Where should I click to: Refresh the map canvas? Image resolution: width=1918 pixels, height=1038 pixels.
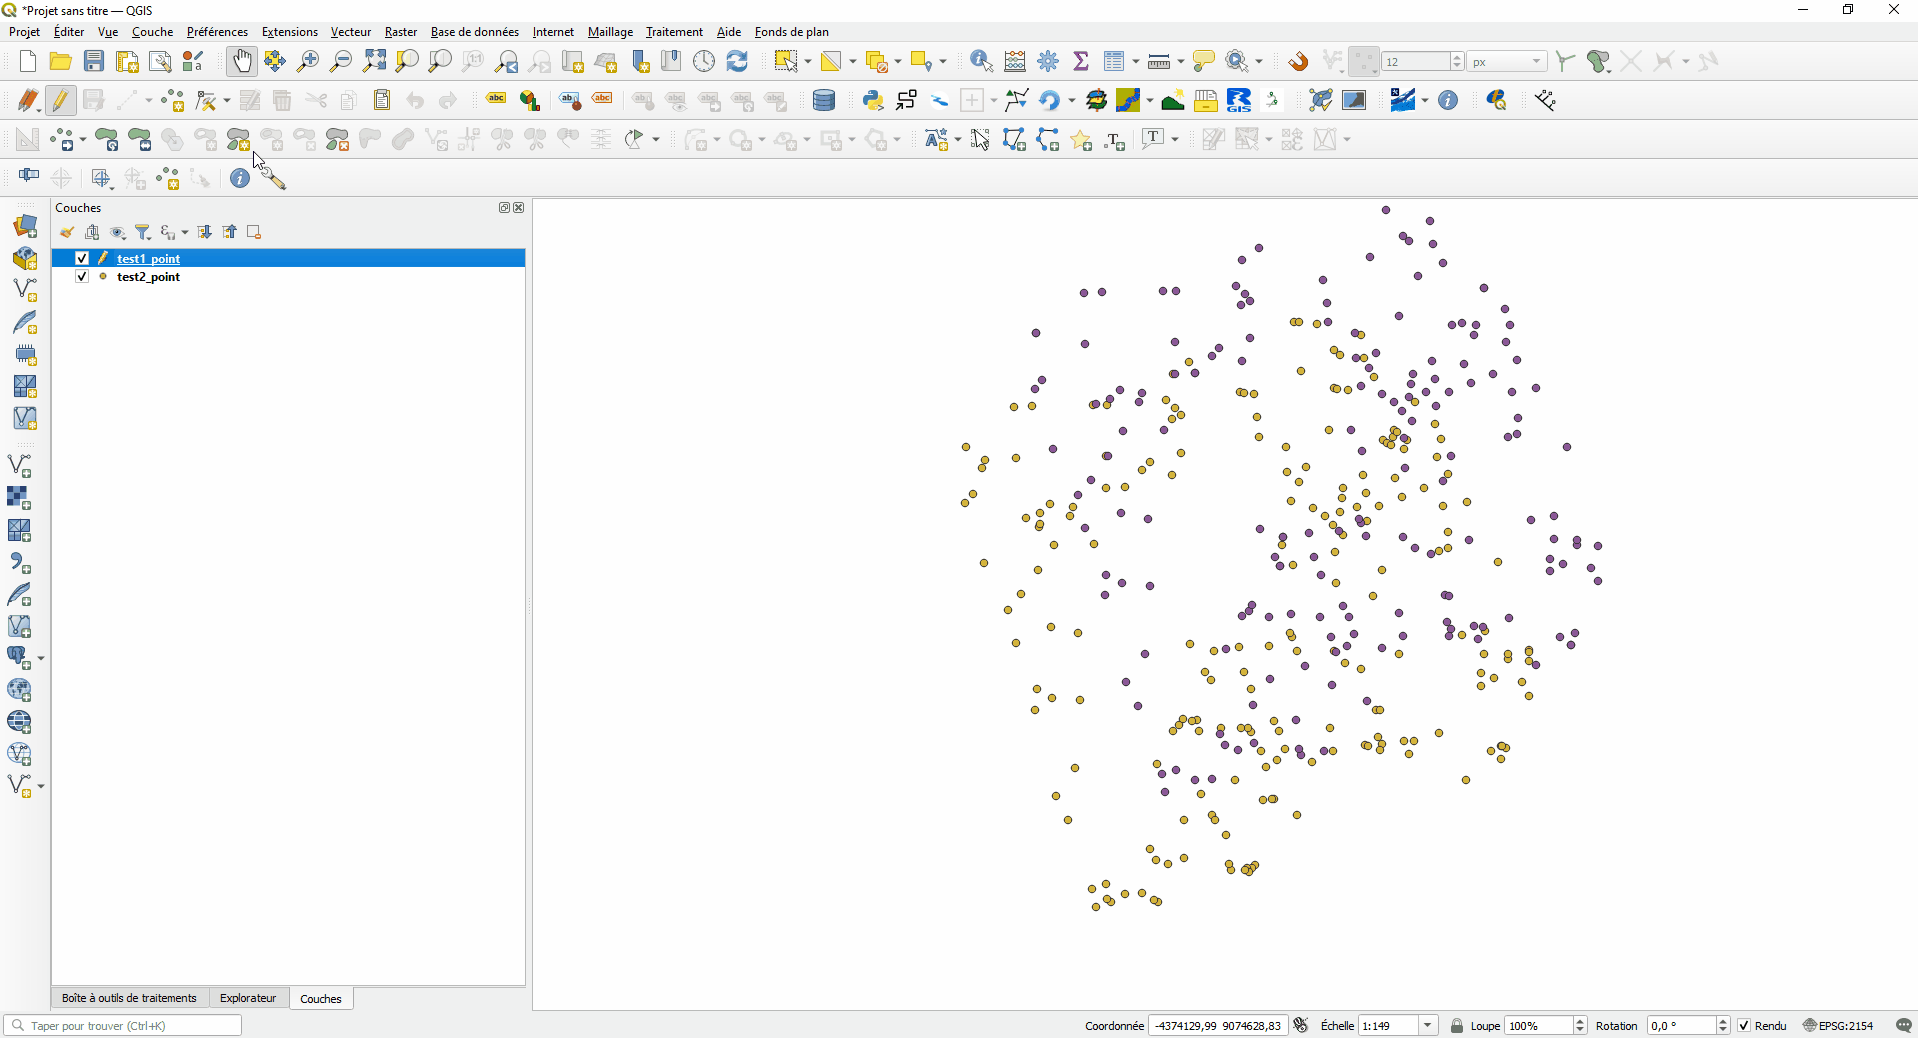click(x=738, y=61)
